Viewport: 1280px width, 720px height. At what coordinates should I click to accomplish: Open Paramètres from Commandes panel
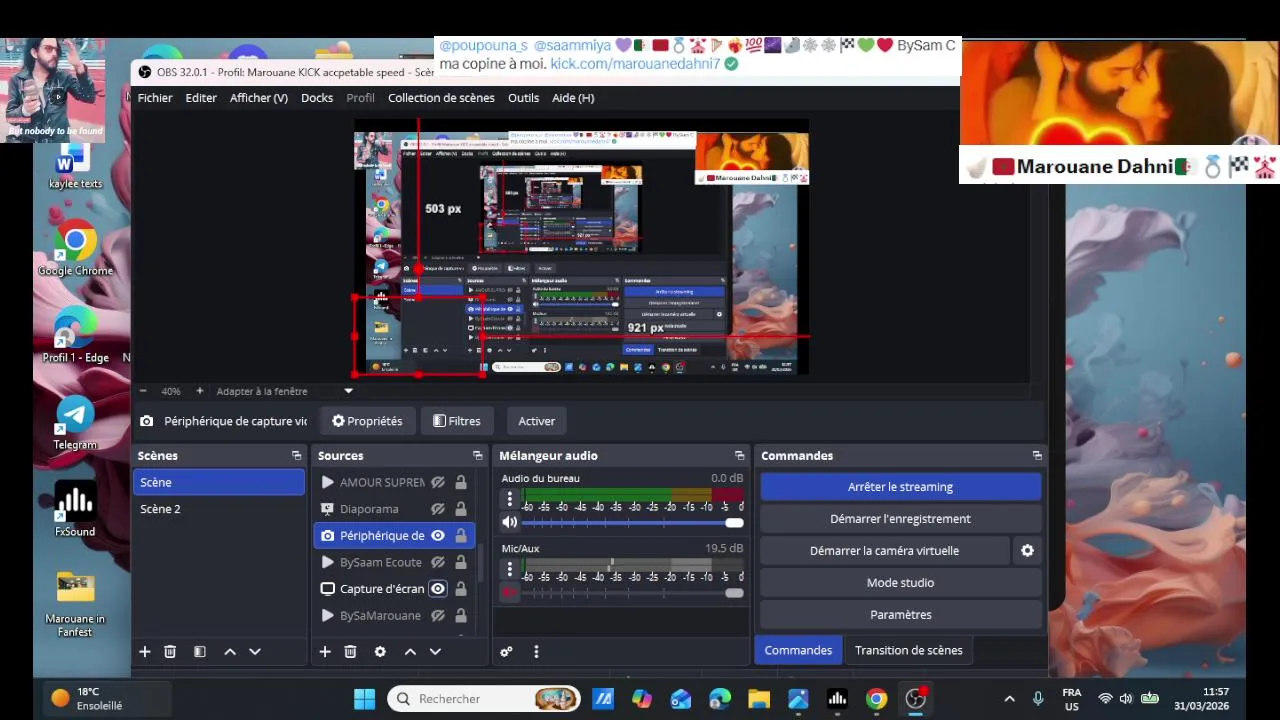[900, 615]
